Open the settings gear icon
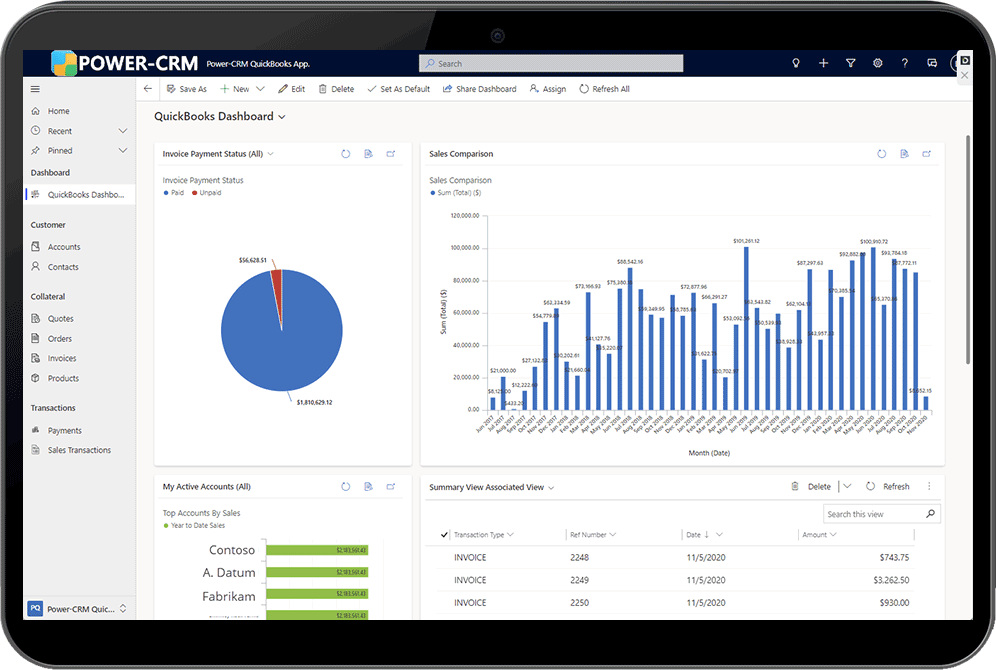The width and height of the screenshot is (996, 670). [x=878, y=63]
